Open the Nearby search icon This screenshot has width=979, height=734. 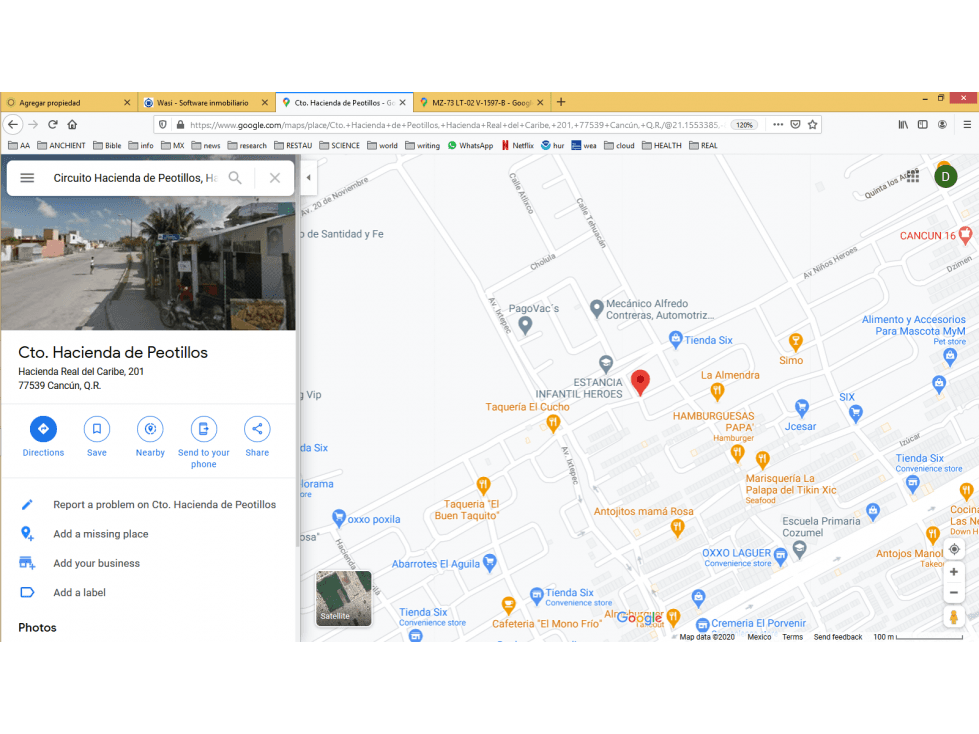(x=150, y=429)
